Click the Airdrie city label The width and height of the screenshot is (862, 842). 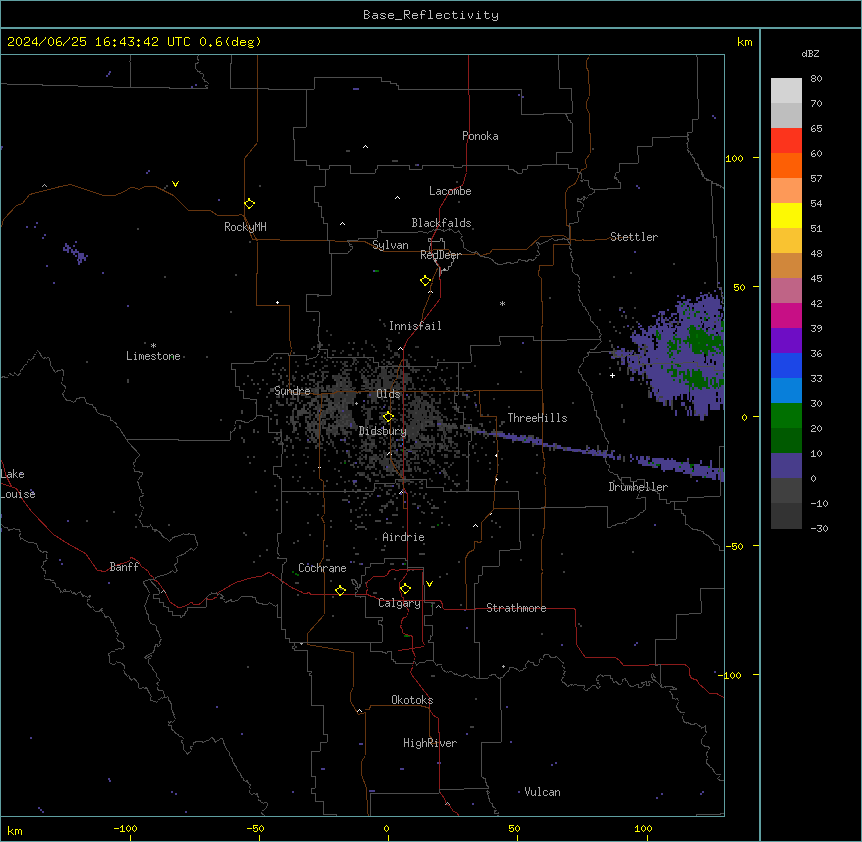coord(403,537)
